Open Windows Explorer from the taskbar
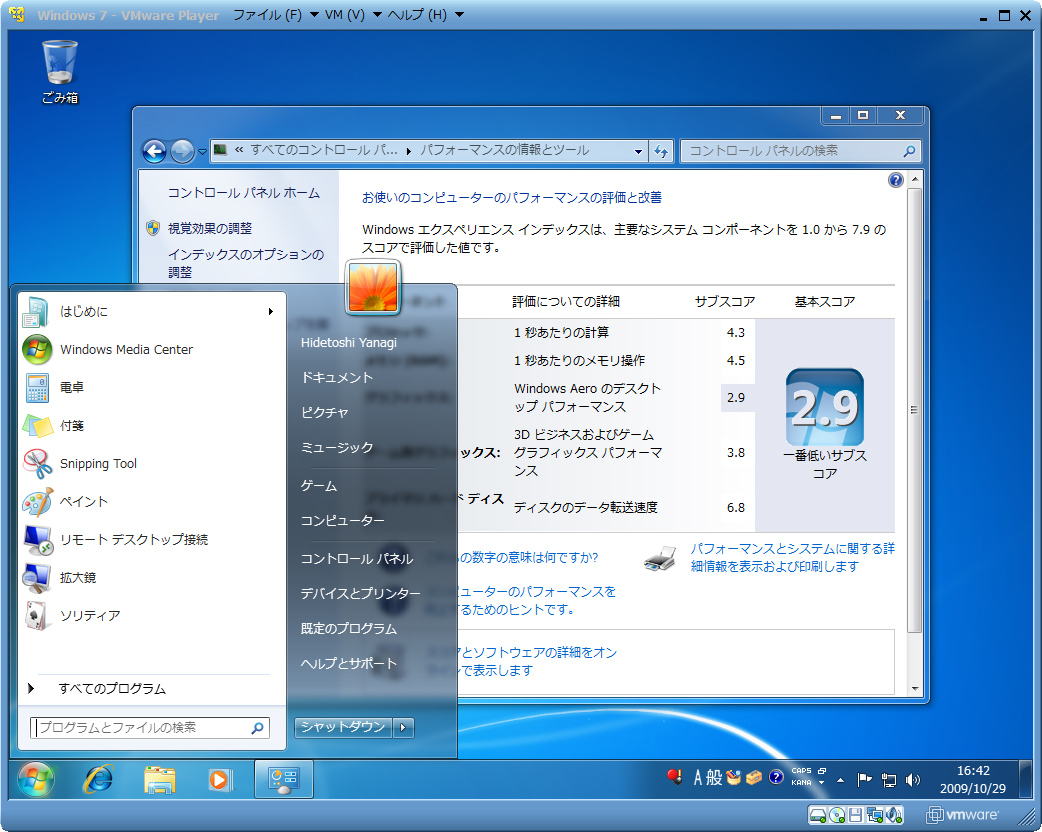1042x832 pixels. tap(160, 779)
